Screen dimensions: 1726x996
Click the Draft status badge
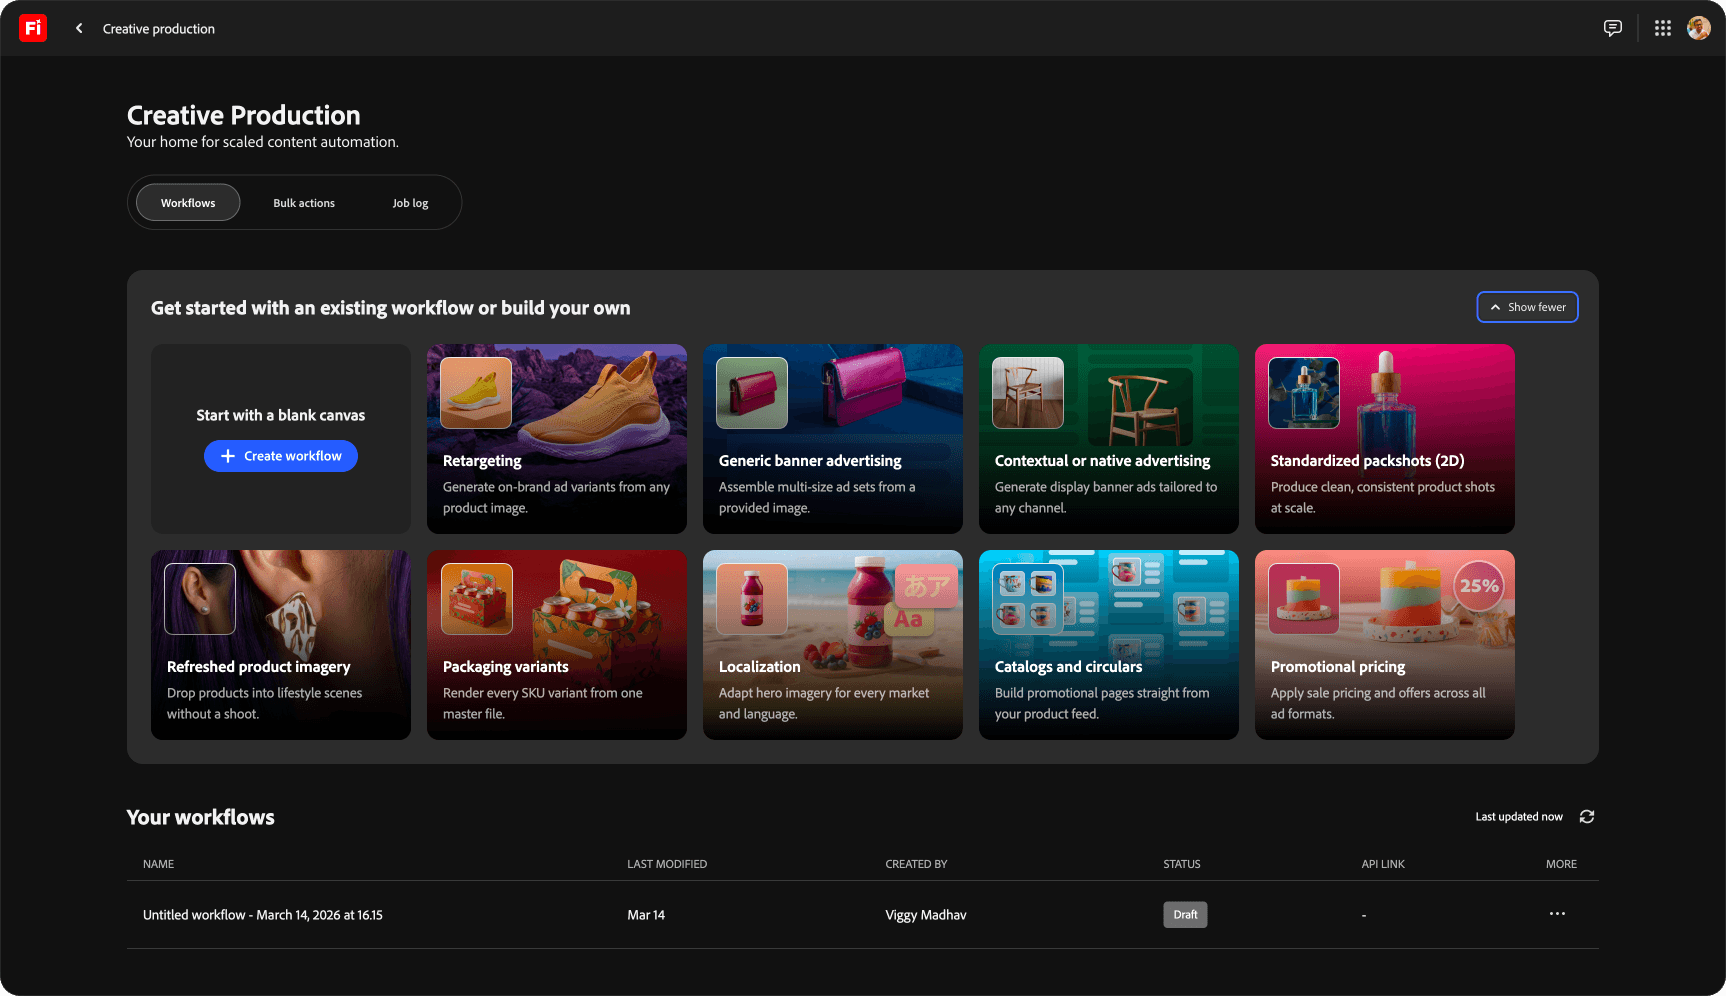[1185, 915]
